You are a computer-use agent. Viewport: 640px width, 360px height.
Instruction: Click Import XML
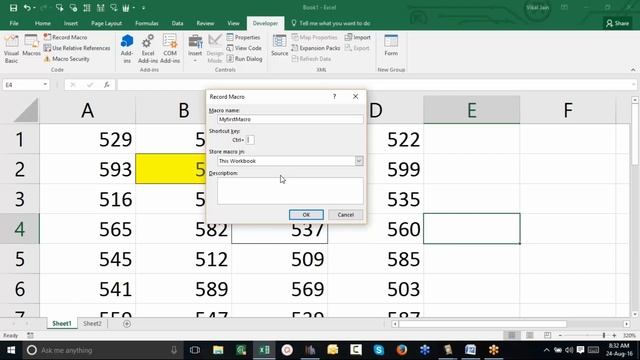click(358, 37)
